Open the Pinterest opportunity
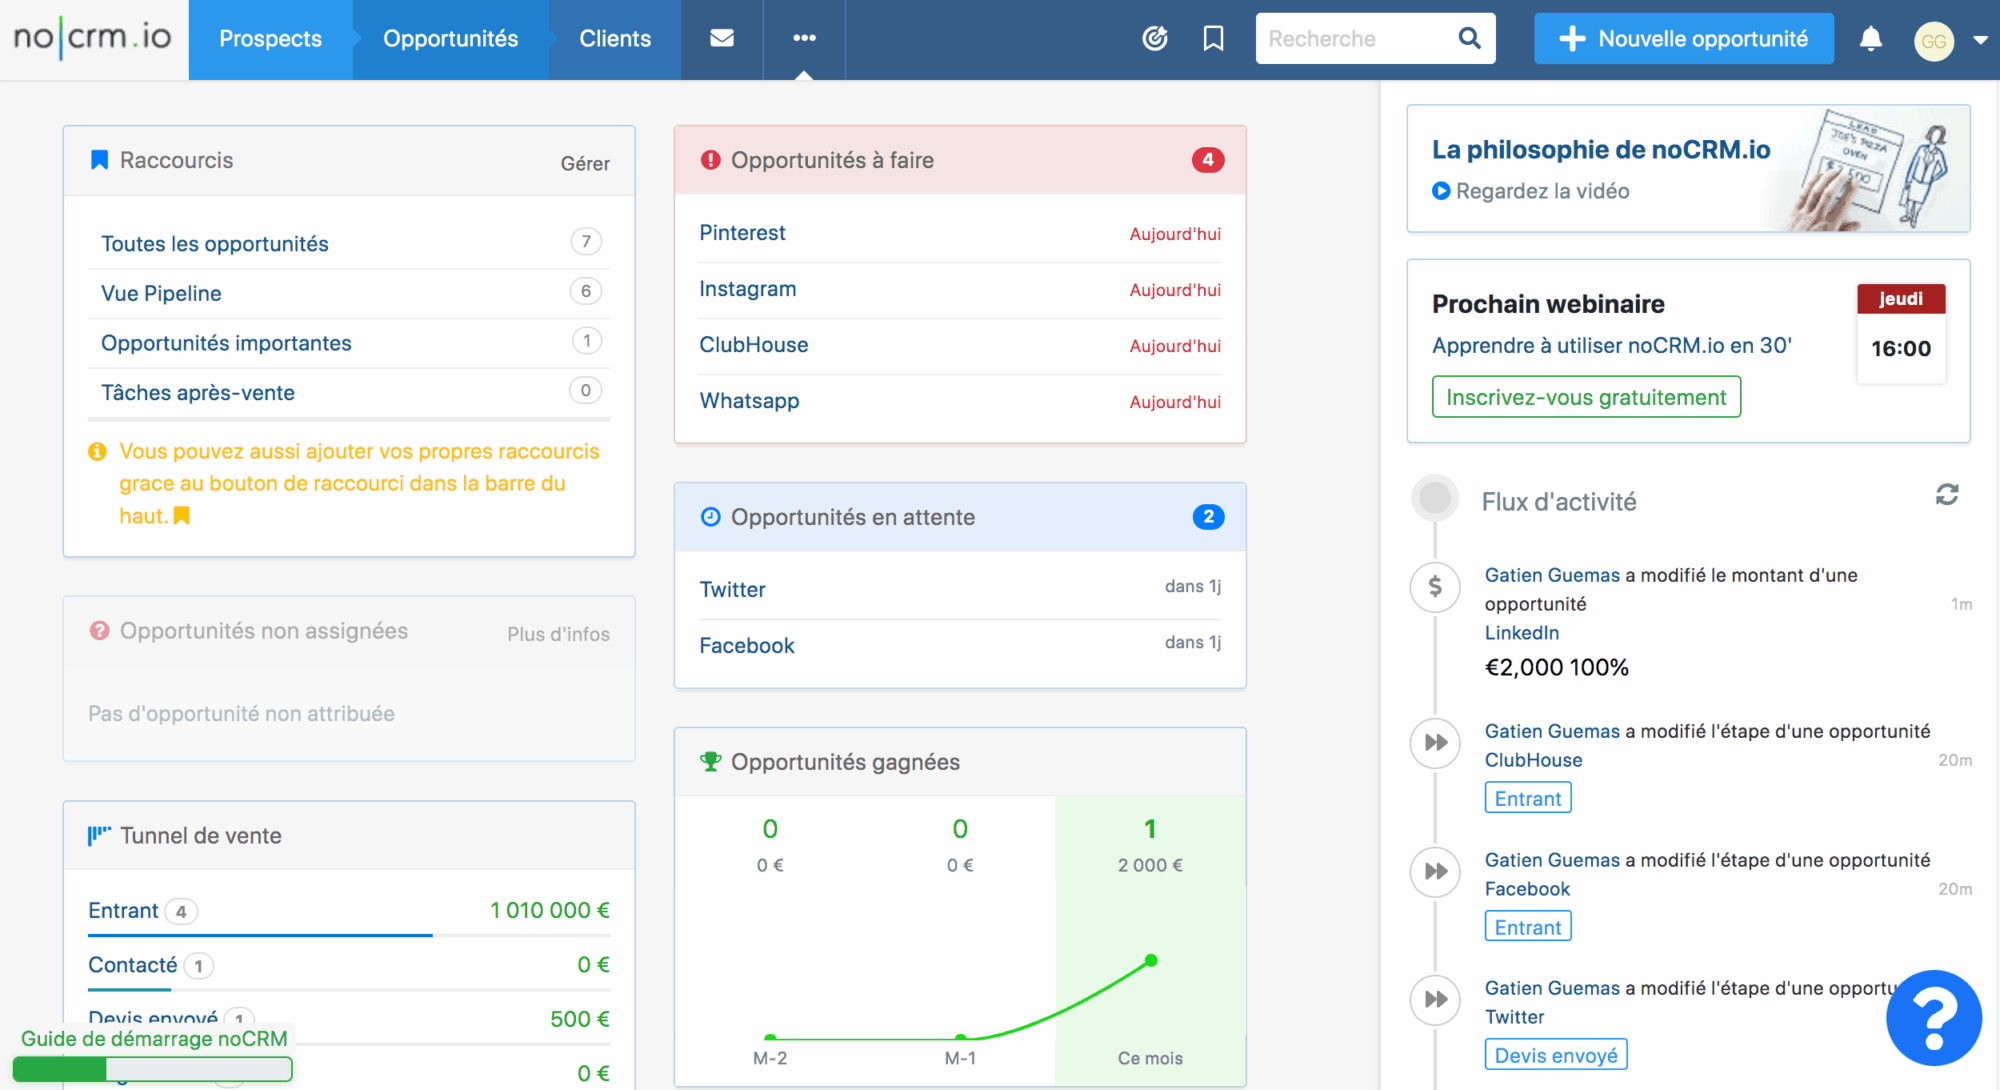This screenshot has width=2000, height=1090. pyautogui.click(x=742, y=233)
